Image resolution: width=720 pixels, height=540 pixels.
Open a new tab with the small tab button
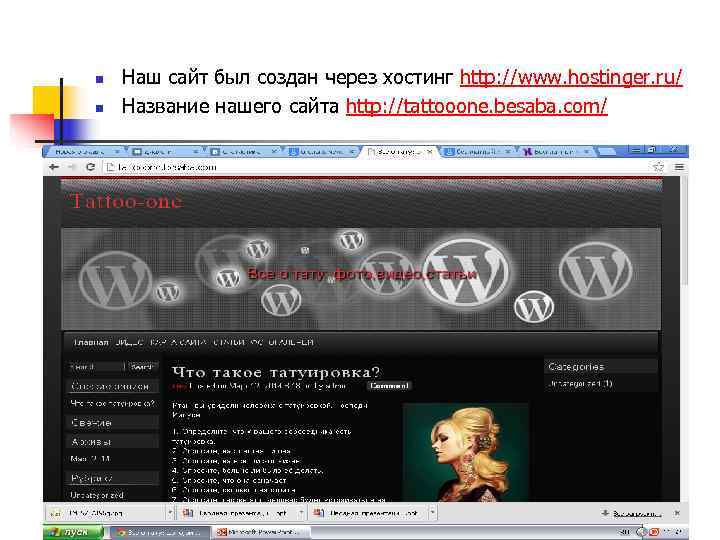click(x=606, y=151)
